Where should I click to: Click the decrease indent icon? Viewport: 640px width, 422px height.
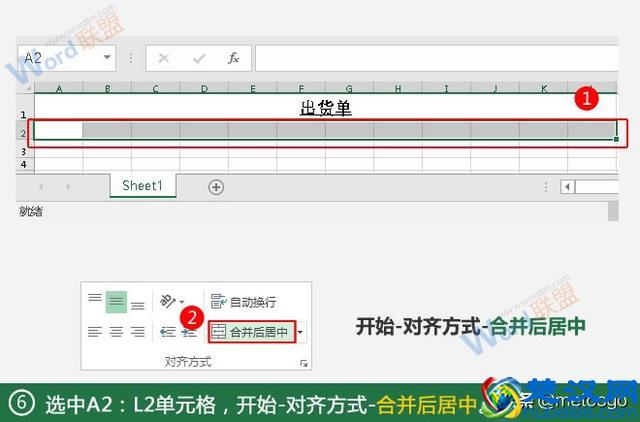point(168,332)
